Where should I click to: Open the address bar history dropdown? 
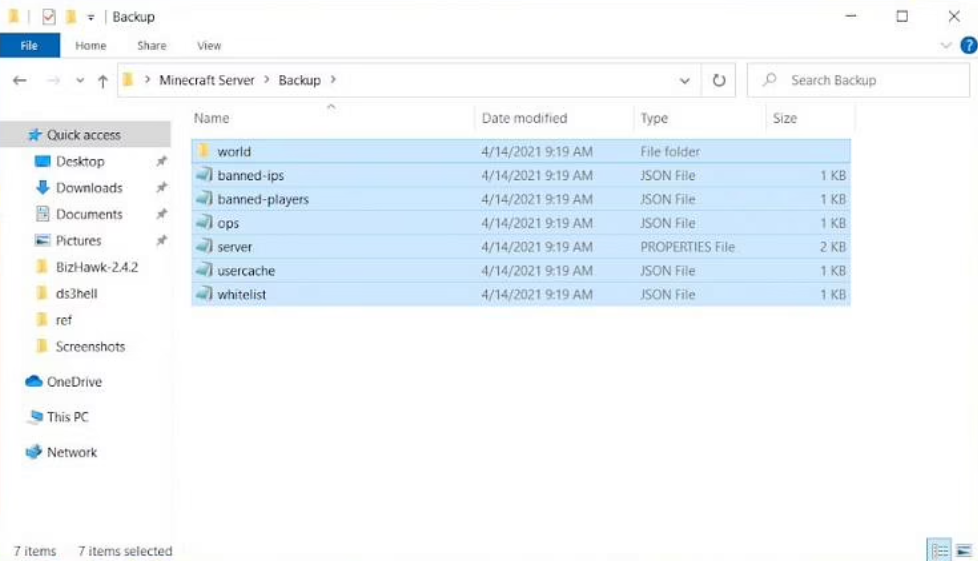[x=685, y=81]
